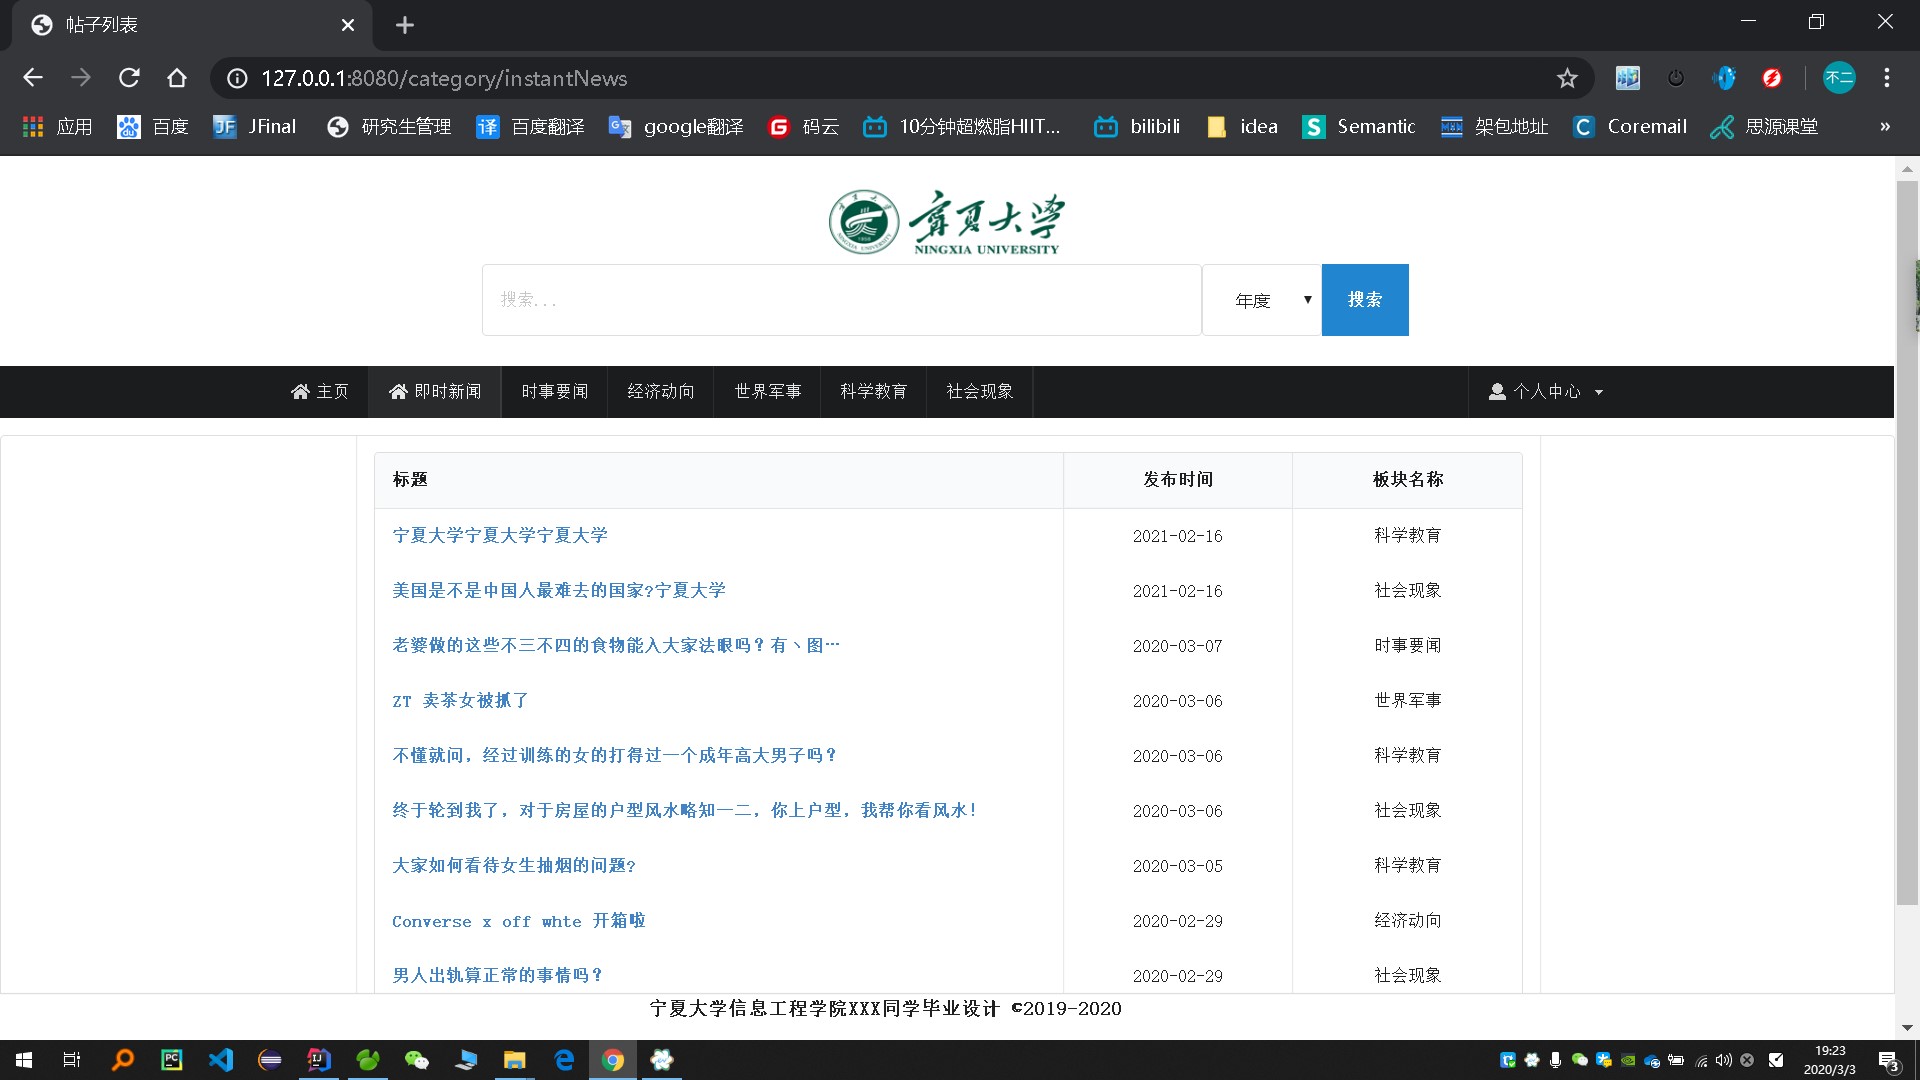Click the Ningxia University logo
The image size is (1920, 1080).
[946, 222]
